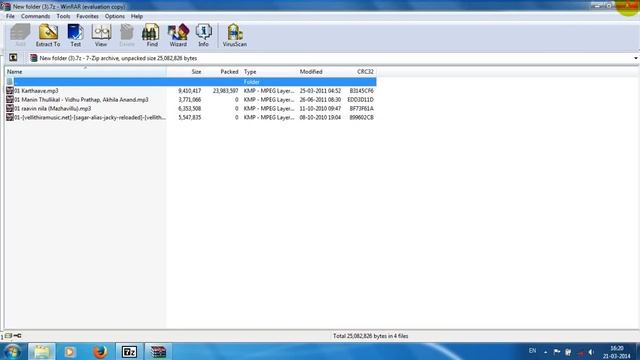Launch Firefox from taskbar
This screenshot has width=640, height=360.
100,352
